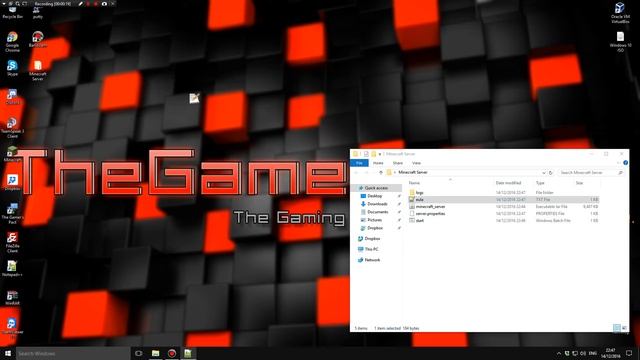Viewport: 640px width, 360px height.
Task: Launch Skype from the desktop
Action: [12, 68]
